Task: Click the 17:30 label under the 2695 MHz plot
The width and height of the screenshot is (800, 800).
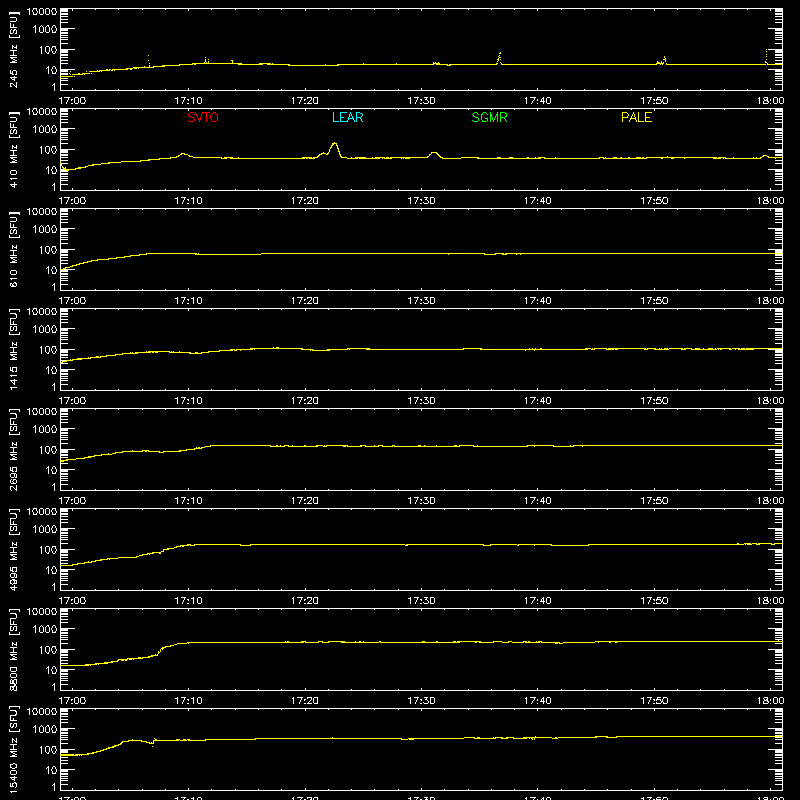Action: [421, 501]
